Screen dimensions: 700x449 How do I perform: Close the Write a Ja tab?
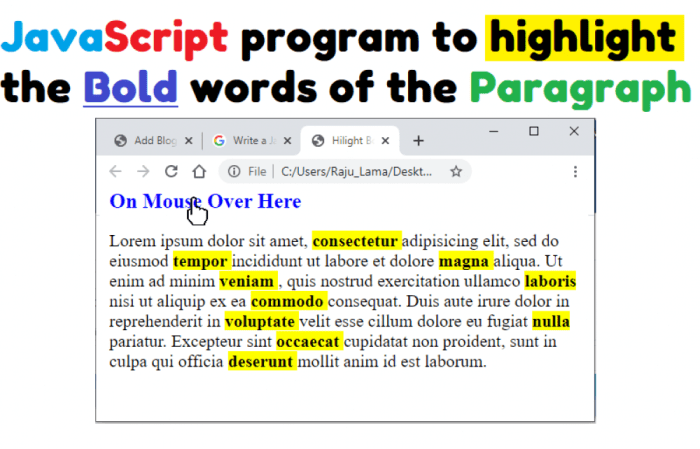point(288,141)
